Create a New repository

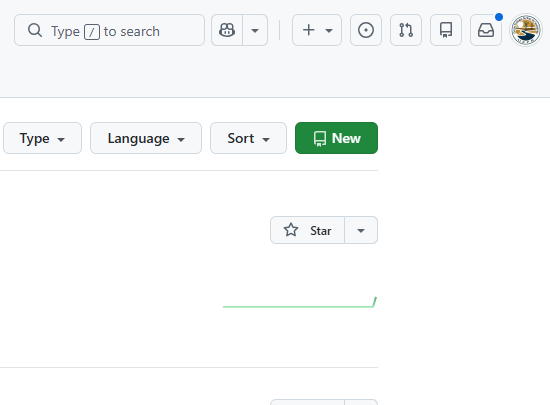[x=336, y=138]
